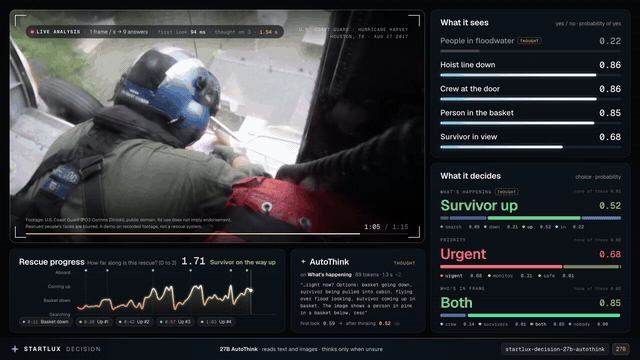Click the Survivor up decision bar

tap(530, 218)
